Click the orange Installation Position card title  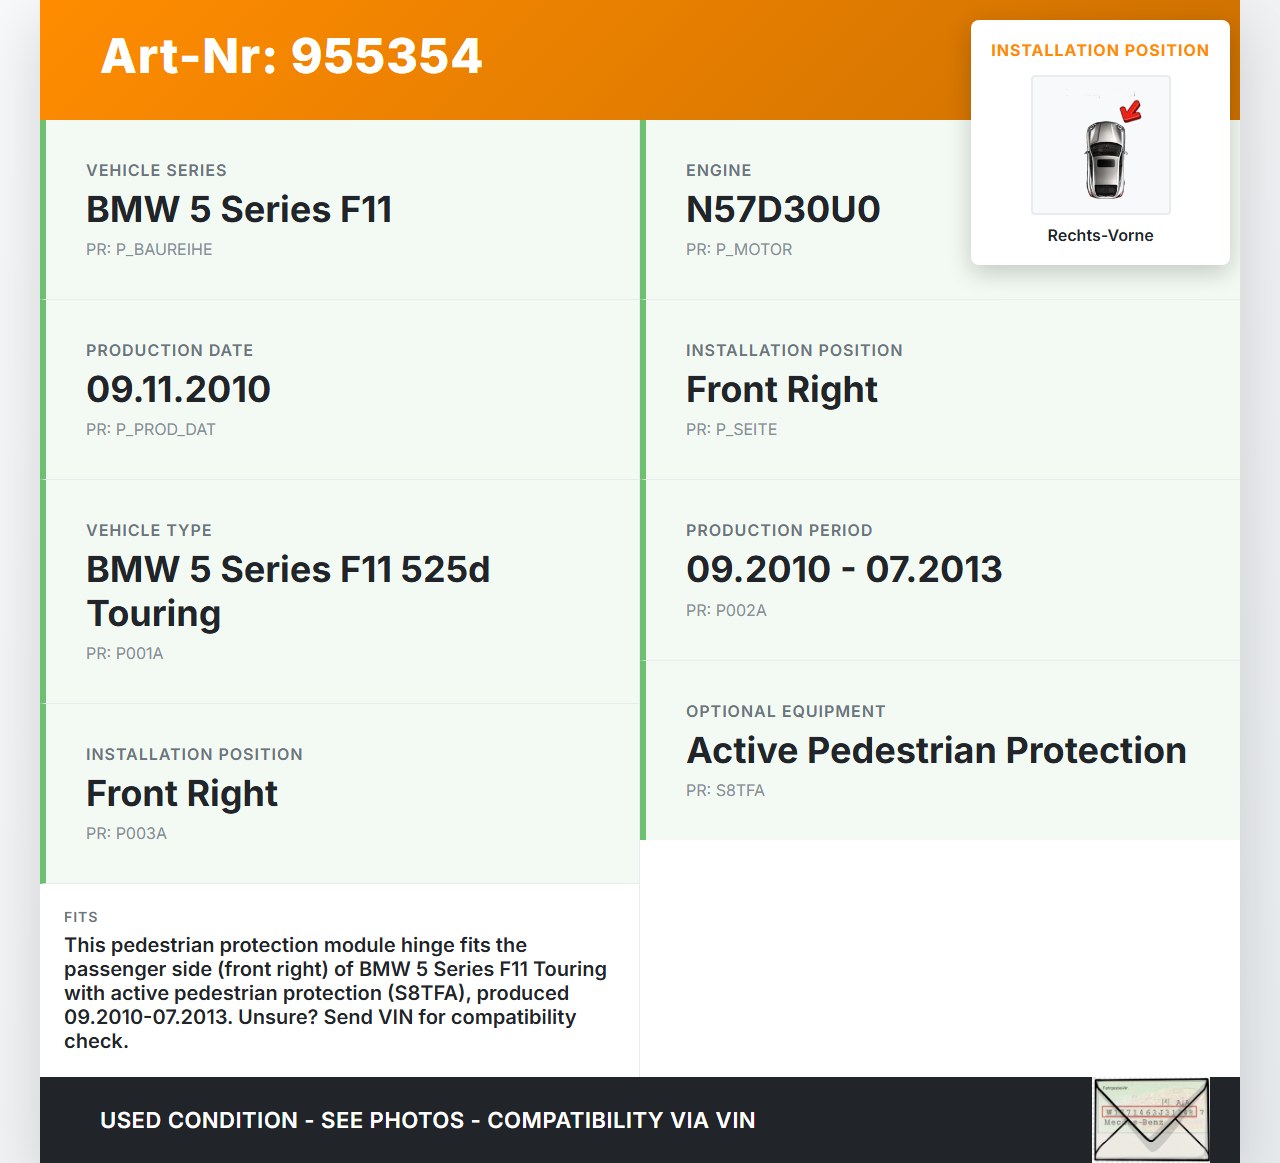tap(1099, 50)
